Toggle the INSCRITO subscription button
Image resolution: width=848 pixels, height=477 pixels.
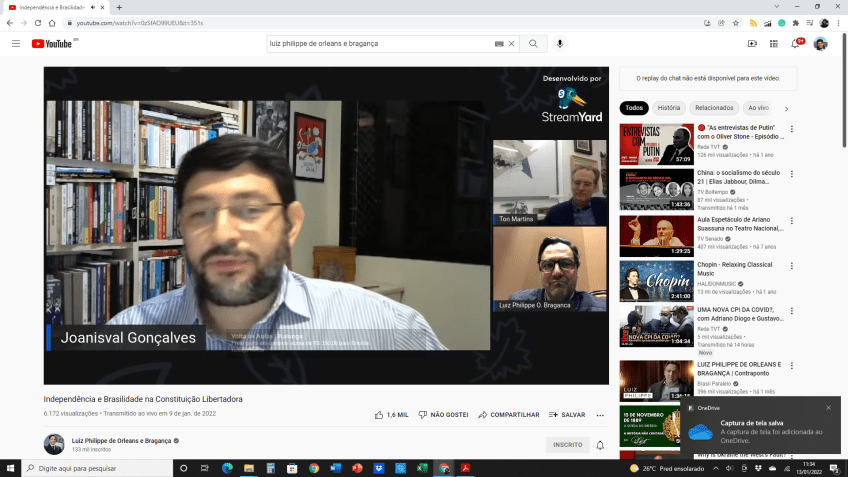pyautogui.click(x=567, y=444)
